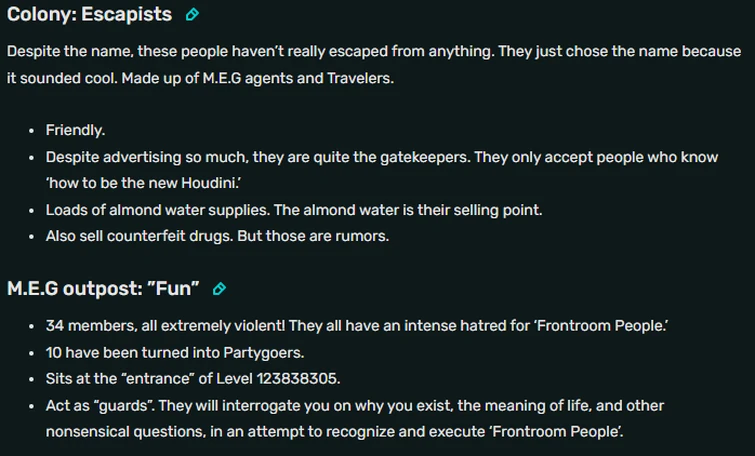
Task: Click the paragraph starting "Despite the name"
Action: pyautogui.click(x=373, y=64)
